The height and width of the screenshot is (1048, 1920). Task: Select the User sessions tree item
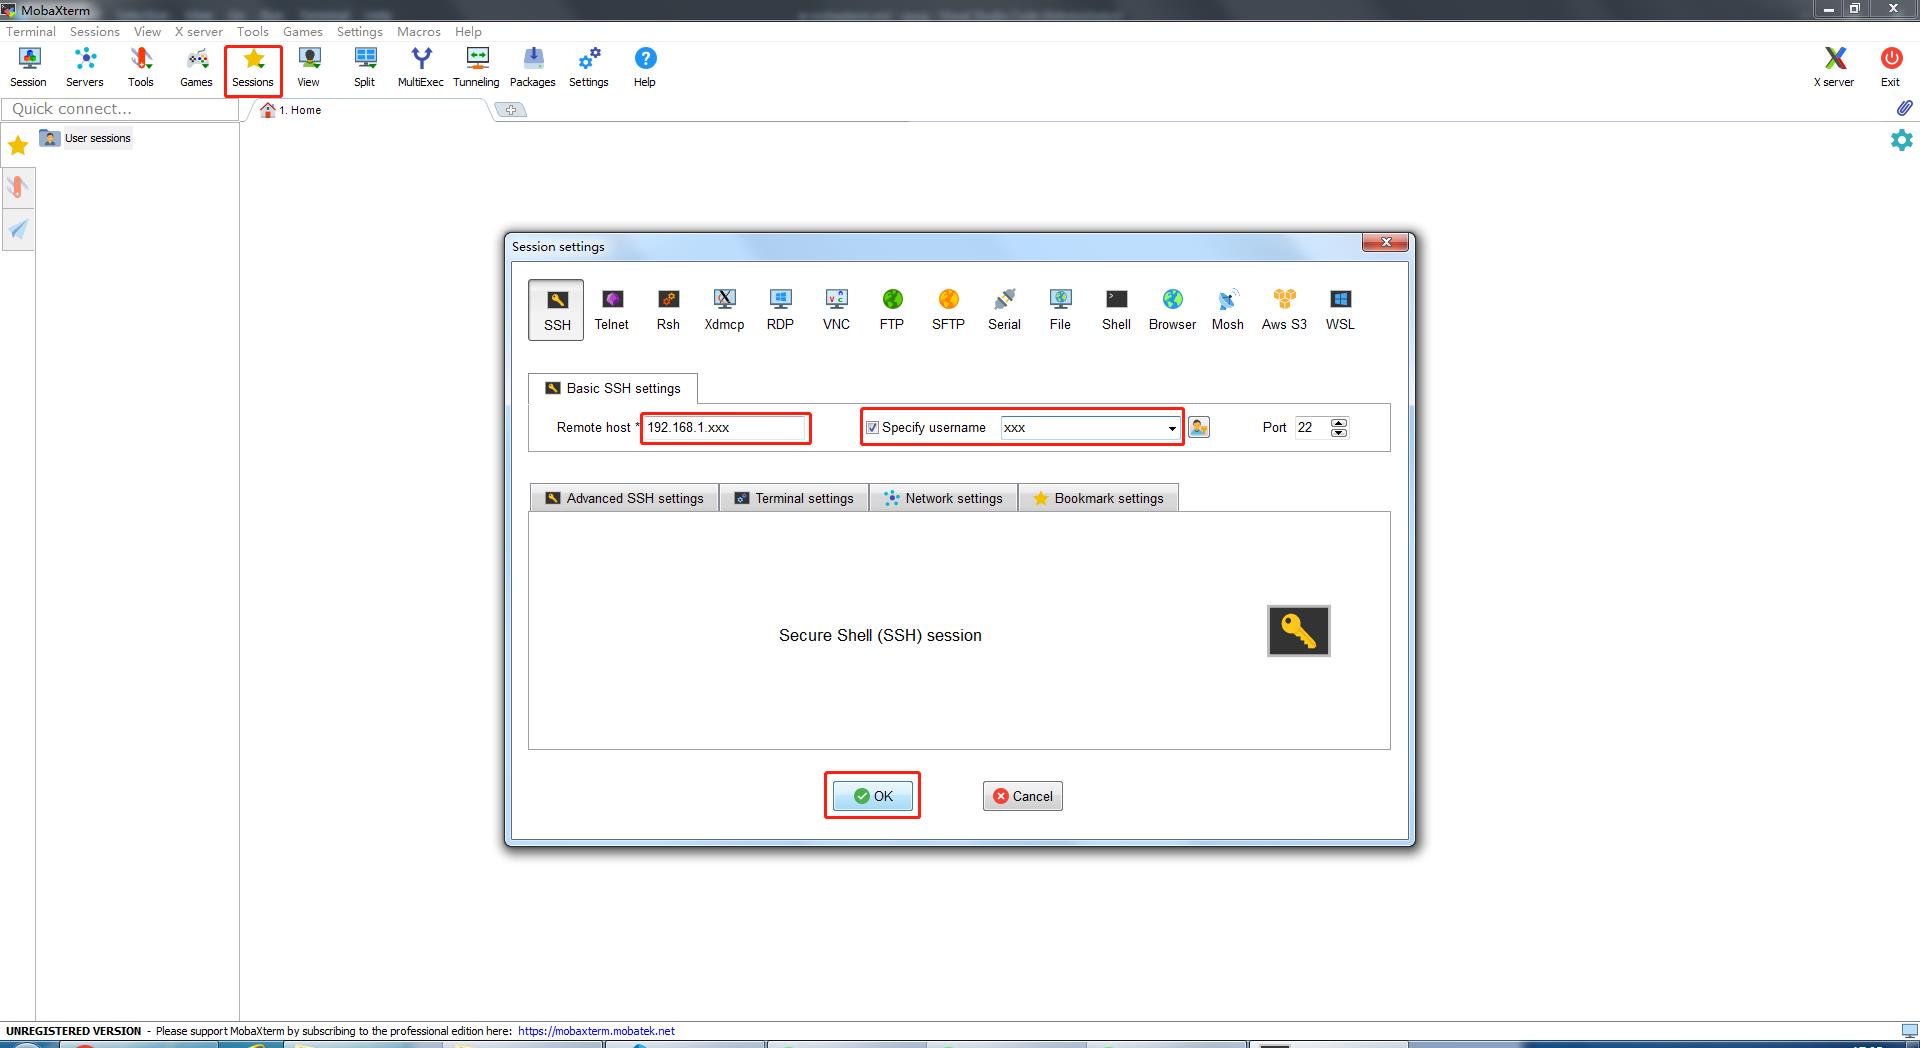pos(86,138)
